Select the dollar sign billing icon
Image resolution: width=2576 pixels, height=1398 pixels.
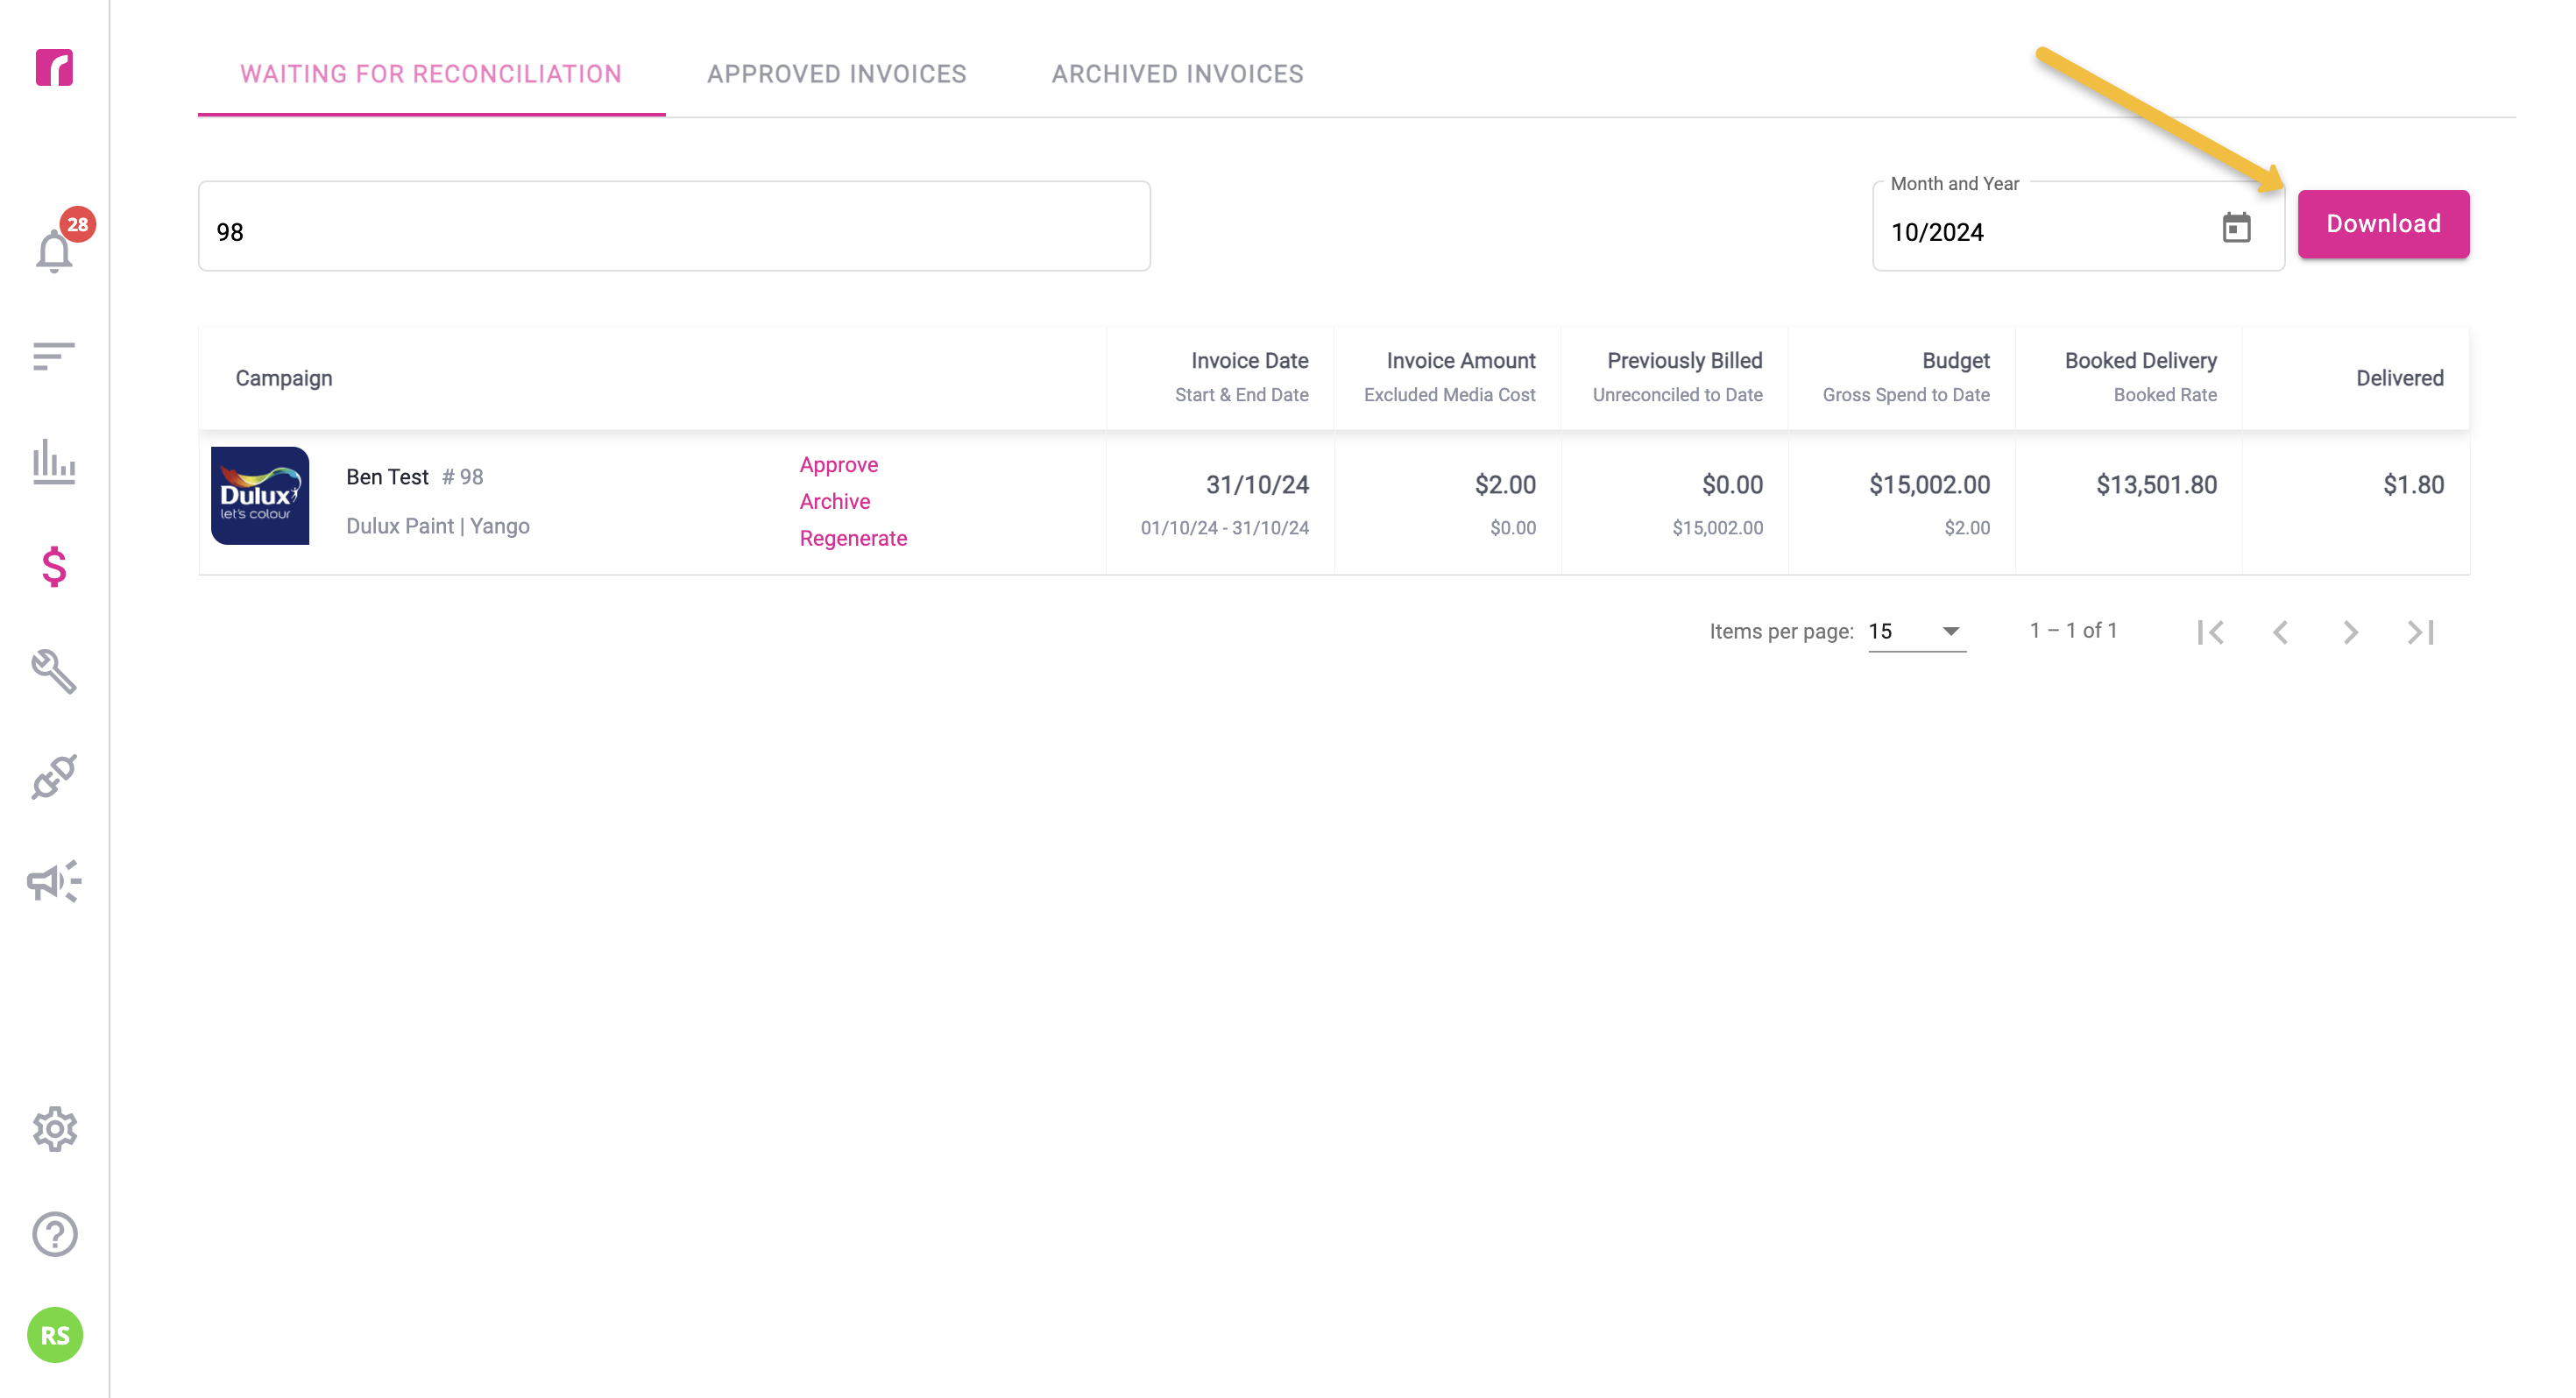pos(54,567)
